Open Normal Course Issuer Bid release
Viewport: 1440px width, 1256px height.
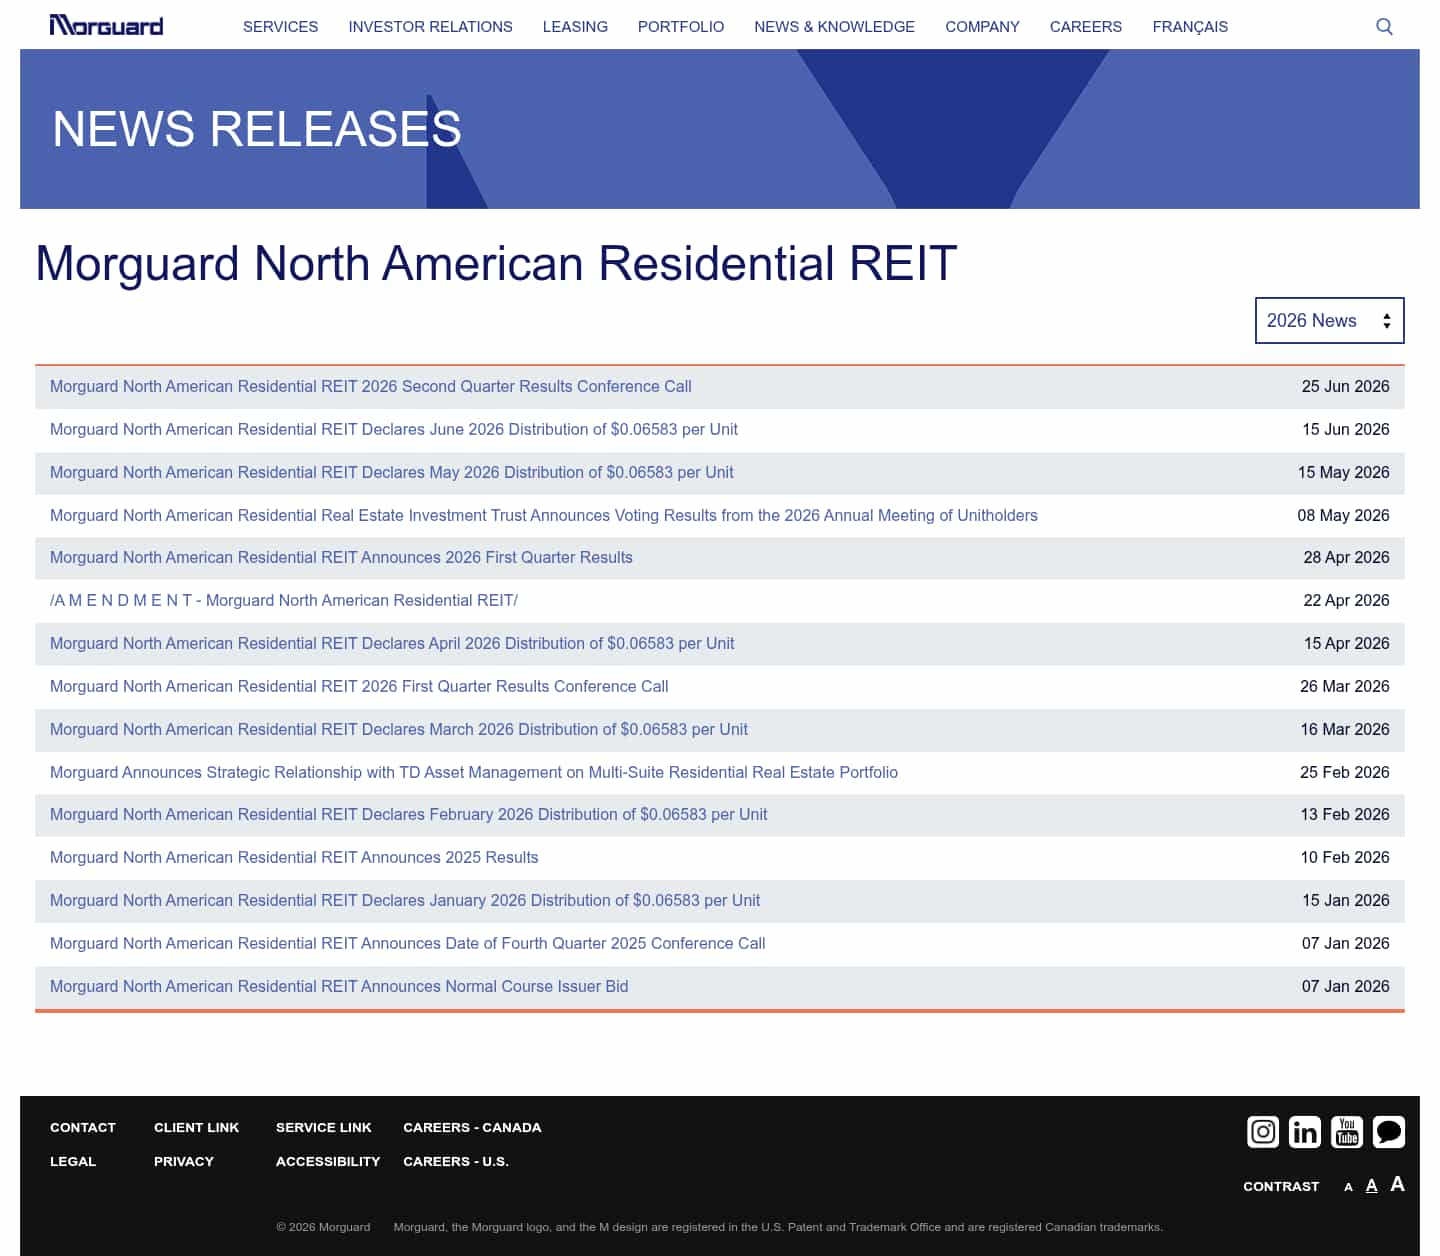(x=339, y=986)
